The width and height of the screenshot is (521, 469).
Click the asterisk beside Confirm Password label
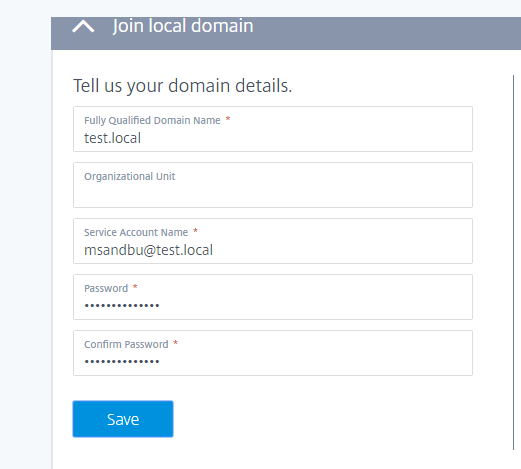(x=176, y=343)
